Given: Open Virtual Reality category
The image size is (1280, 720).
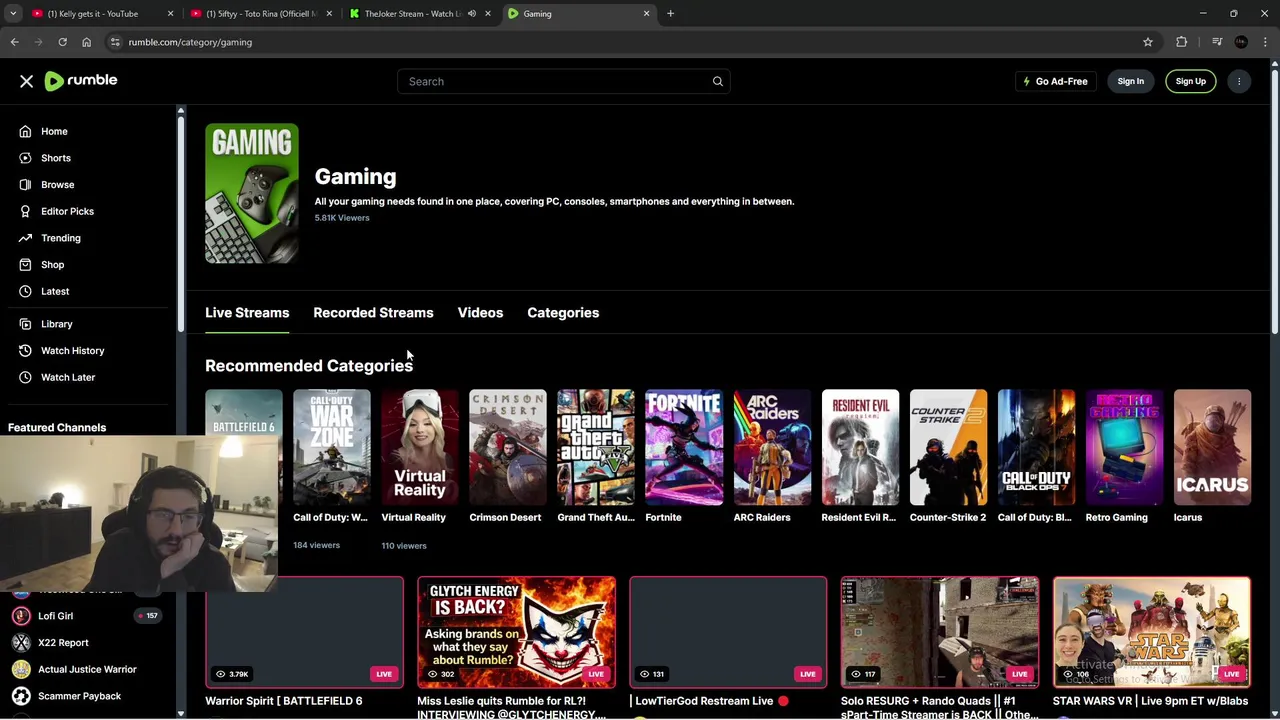Looking at the screenshot, I should pos(420,447).
